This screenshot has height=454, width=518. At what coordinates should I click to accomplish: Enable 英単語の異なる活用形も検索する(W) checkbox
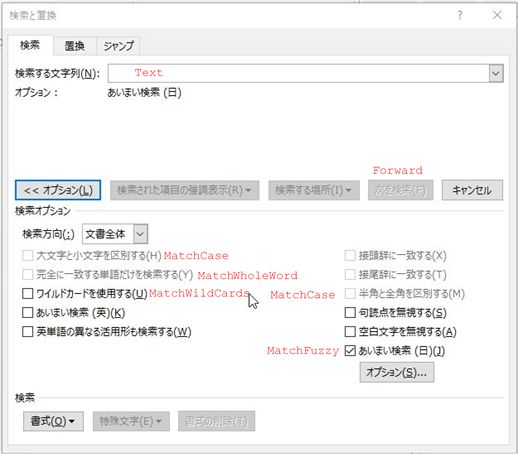coord(27,332)
